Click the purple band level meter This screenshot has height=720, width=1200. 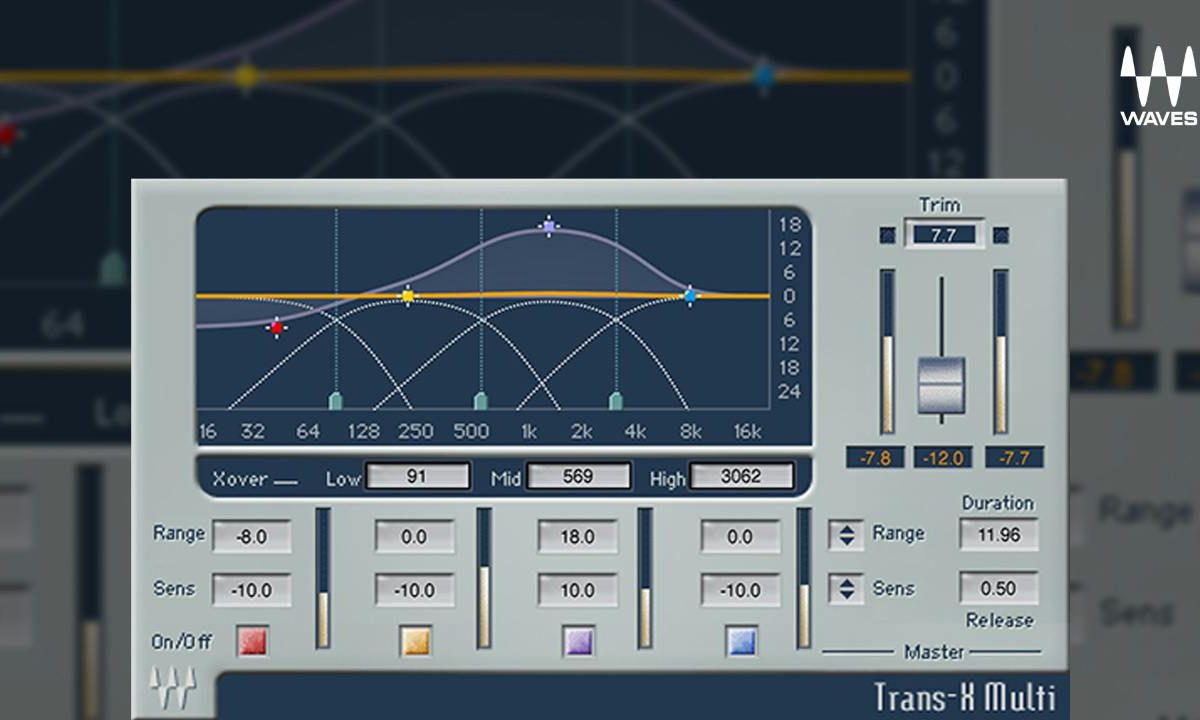(x=645, y=577)
